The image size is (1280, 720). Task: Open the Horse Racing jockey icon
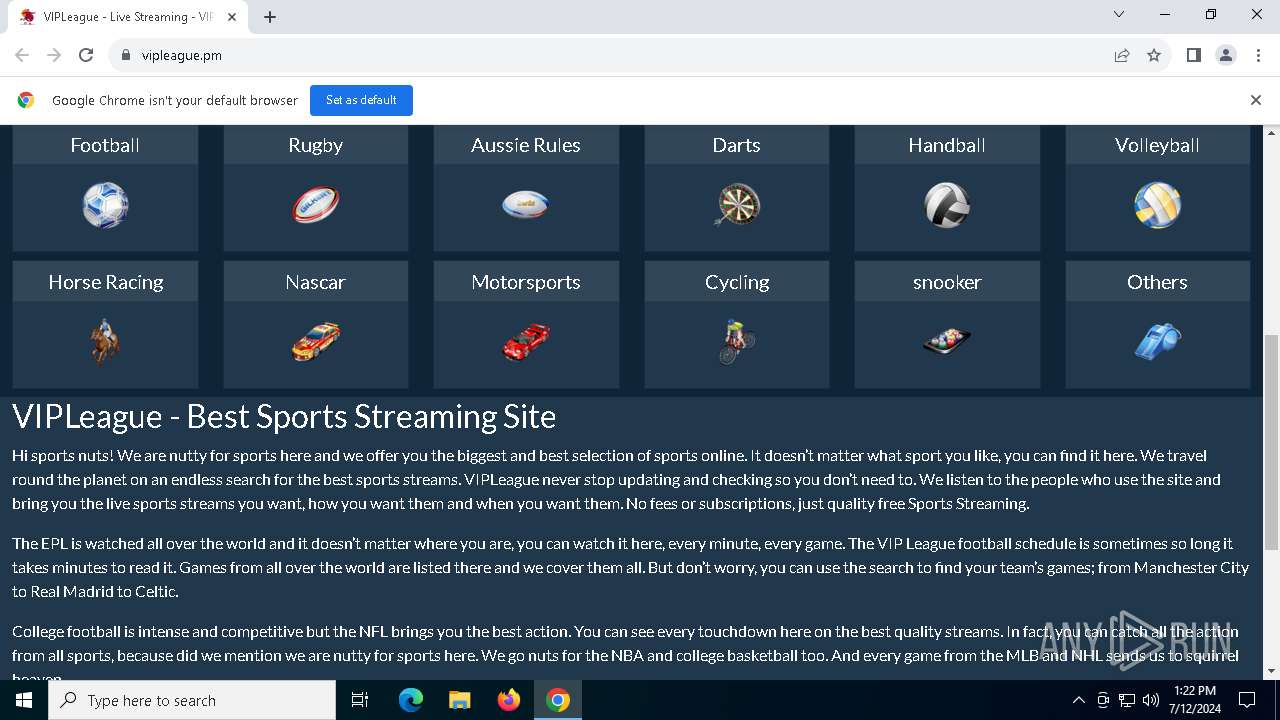pyautogui.click(x=105, y=342)
